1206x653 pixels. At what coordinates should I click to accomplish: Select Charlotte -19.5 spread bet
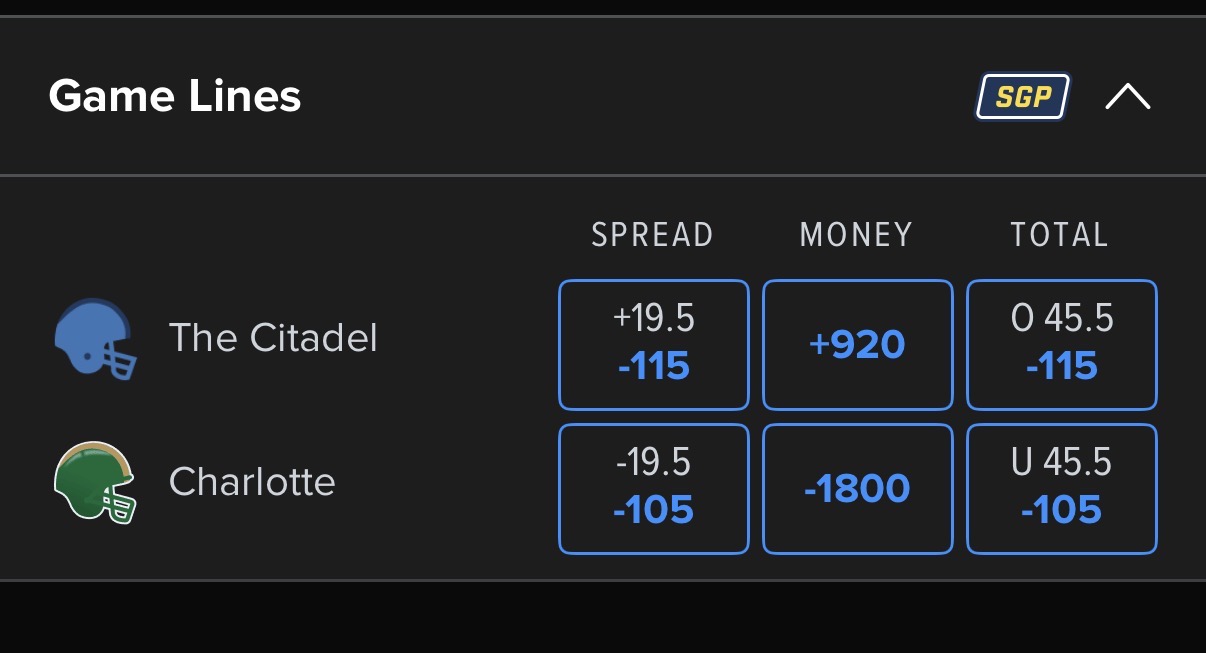pos(654,489)
